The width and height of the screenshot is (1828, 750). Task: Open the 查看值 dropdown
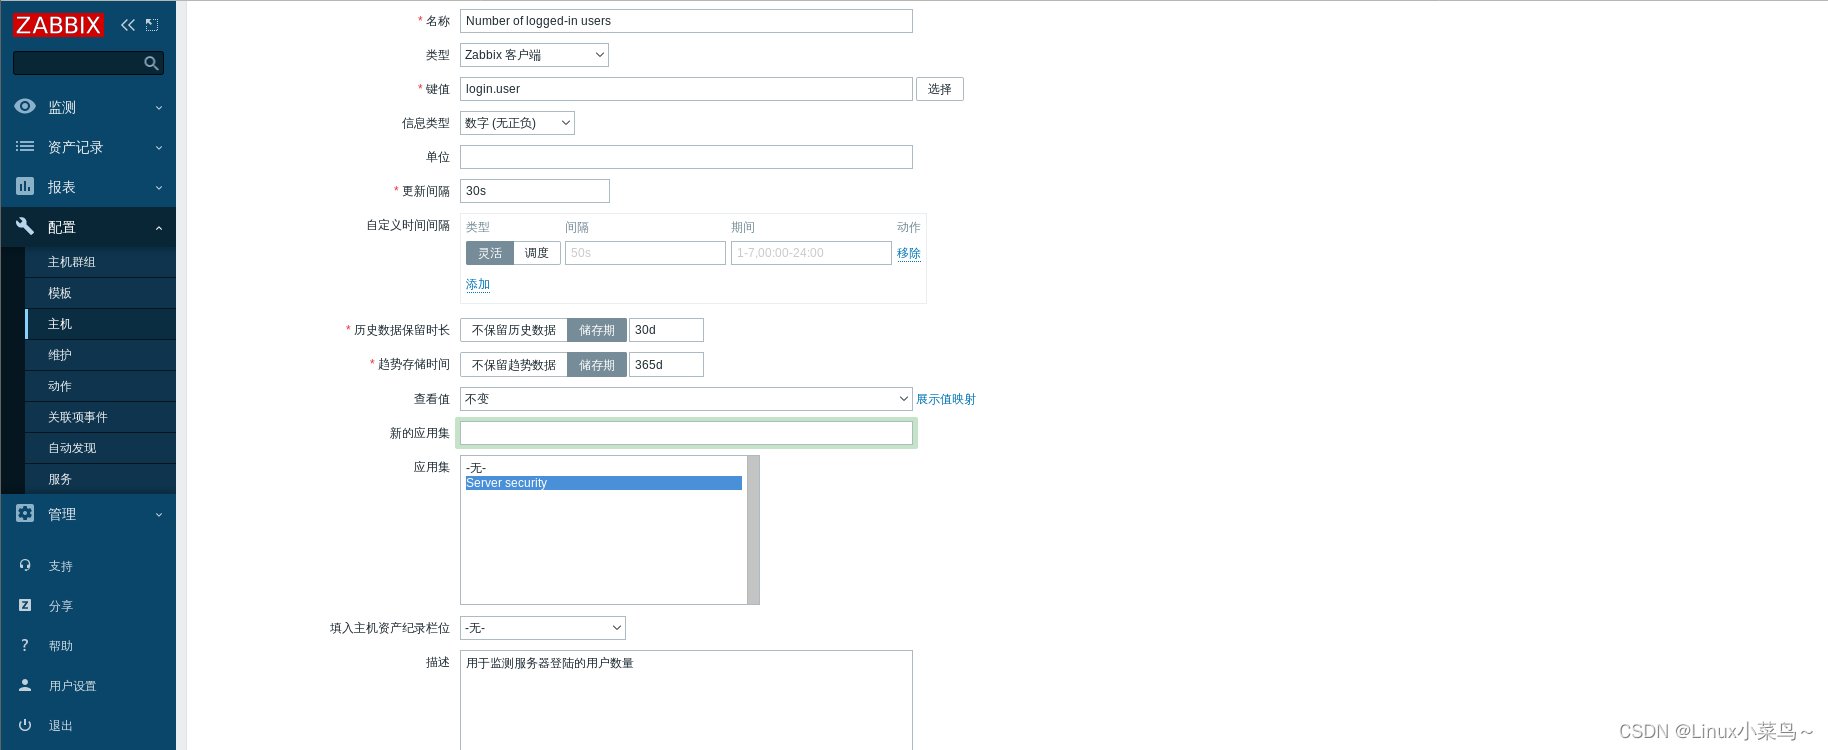(x=686, y=399)
